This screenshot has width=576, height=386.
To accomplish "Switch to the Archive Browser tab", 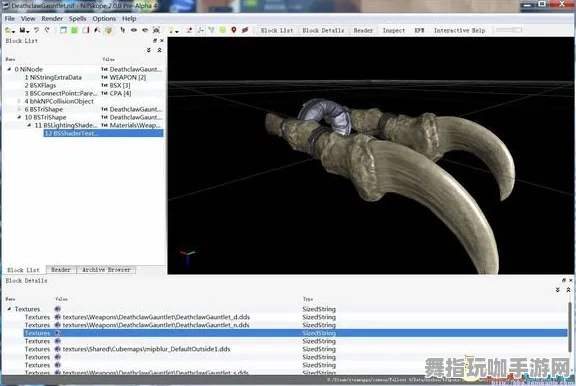I will point(106,270).
